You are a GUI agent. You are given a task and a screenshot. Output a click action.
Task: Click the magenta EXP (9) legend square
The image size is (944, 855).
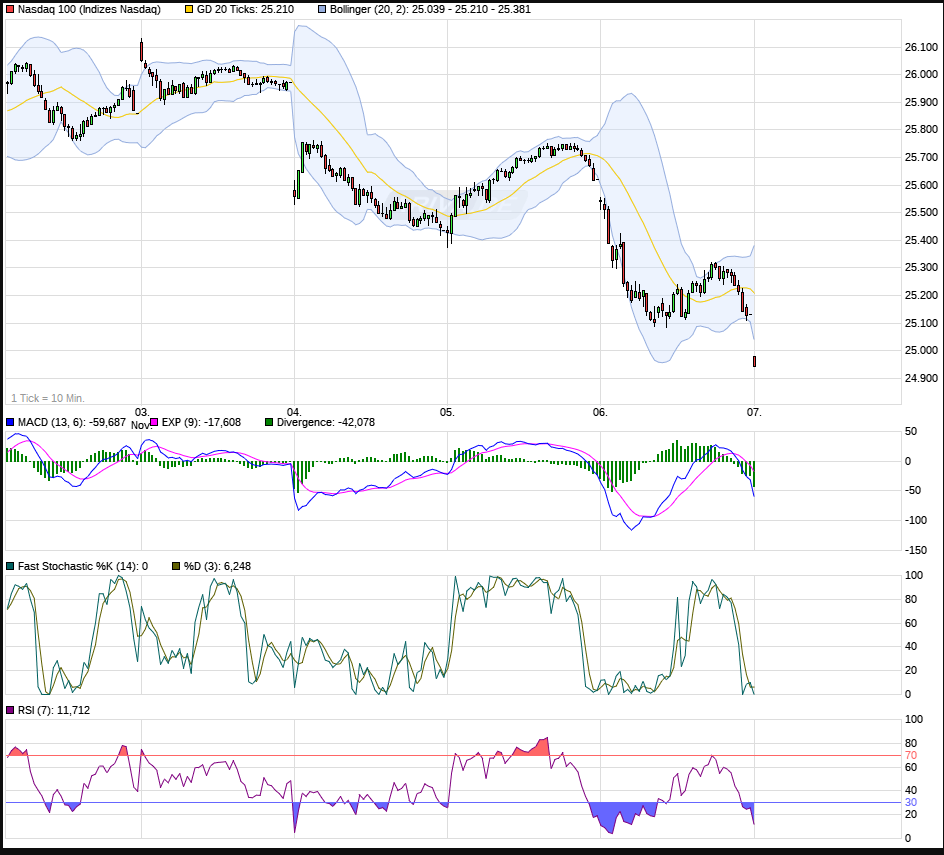[x=155, y=423]
